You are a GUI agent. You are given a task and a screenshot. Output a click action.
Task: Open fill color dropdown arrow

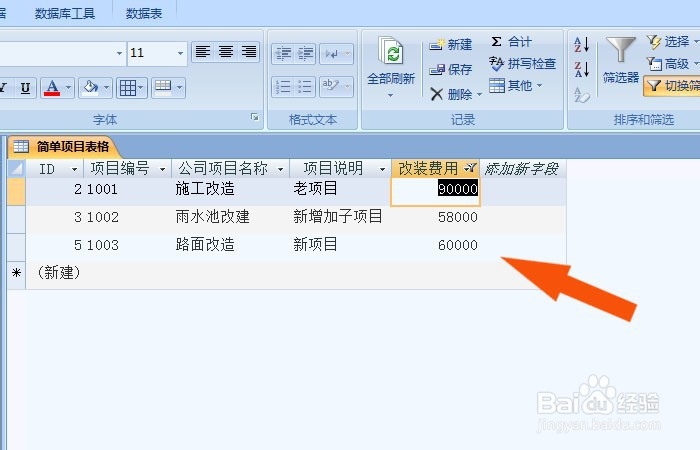[107, 88]
